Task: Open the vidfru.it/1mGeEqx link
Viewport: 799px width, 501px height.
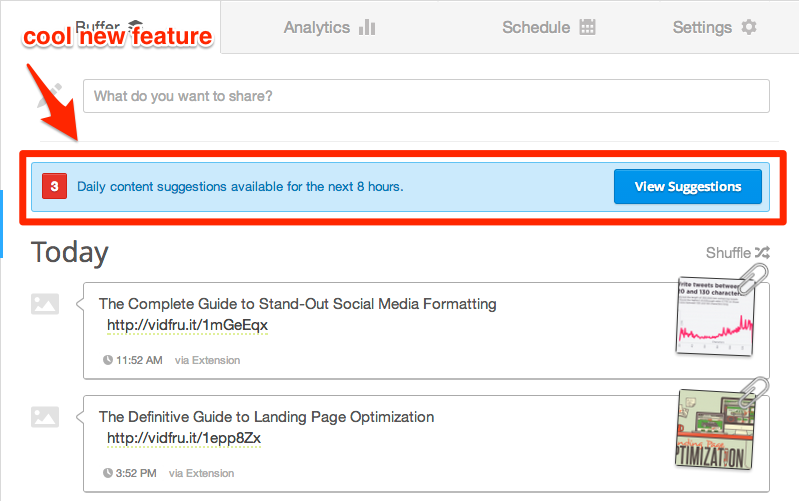Action: [x=187, y=325]
